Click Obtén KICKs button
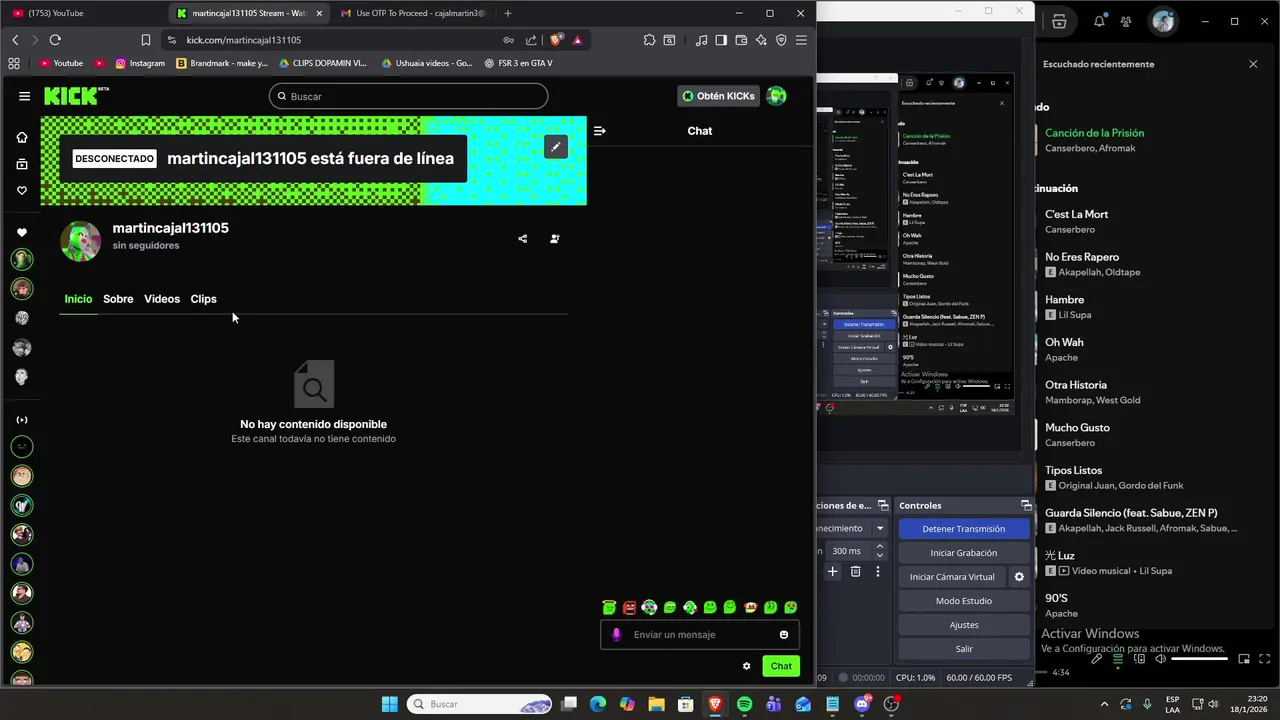1280x720 pixels. pyautogui.click(x=717, y=96)
